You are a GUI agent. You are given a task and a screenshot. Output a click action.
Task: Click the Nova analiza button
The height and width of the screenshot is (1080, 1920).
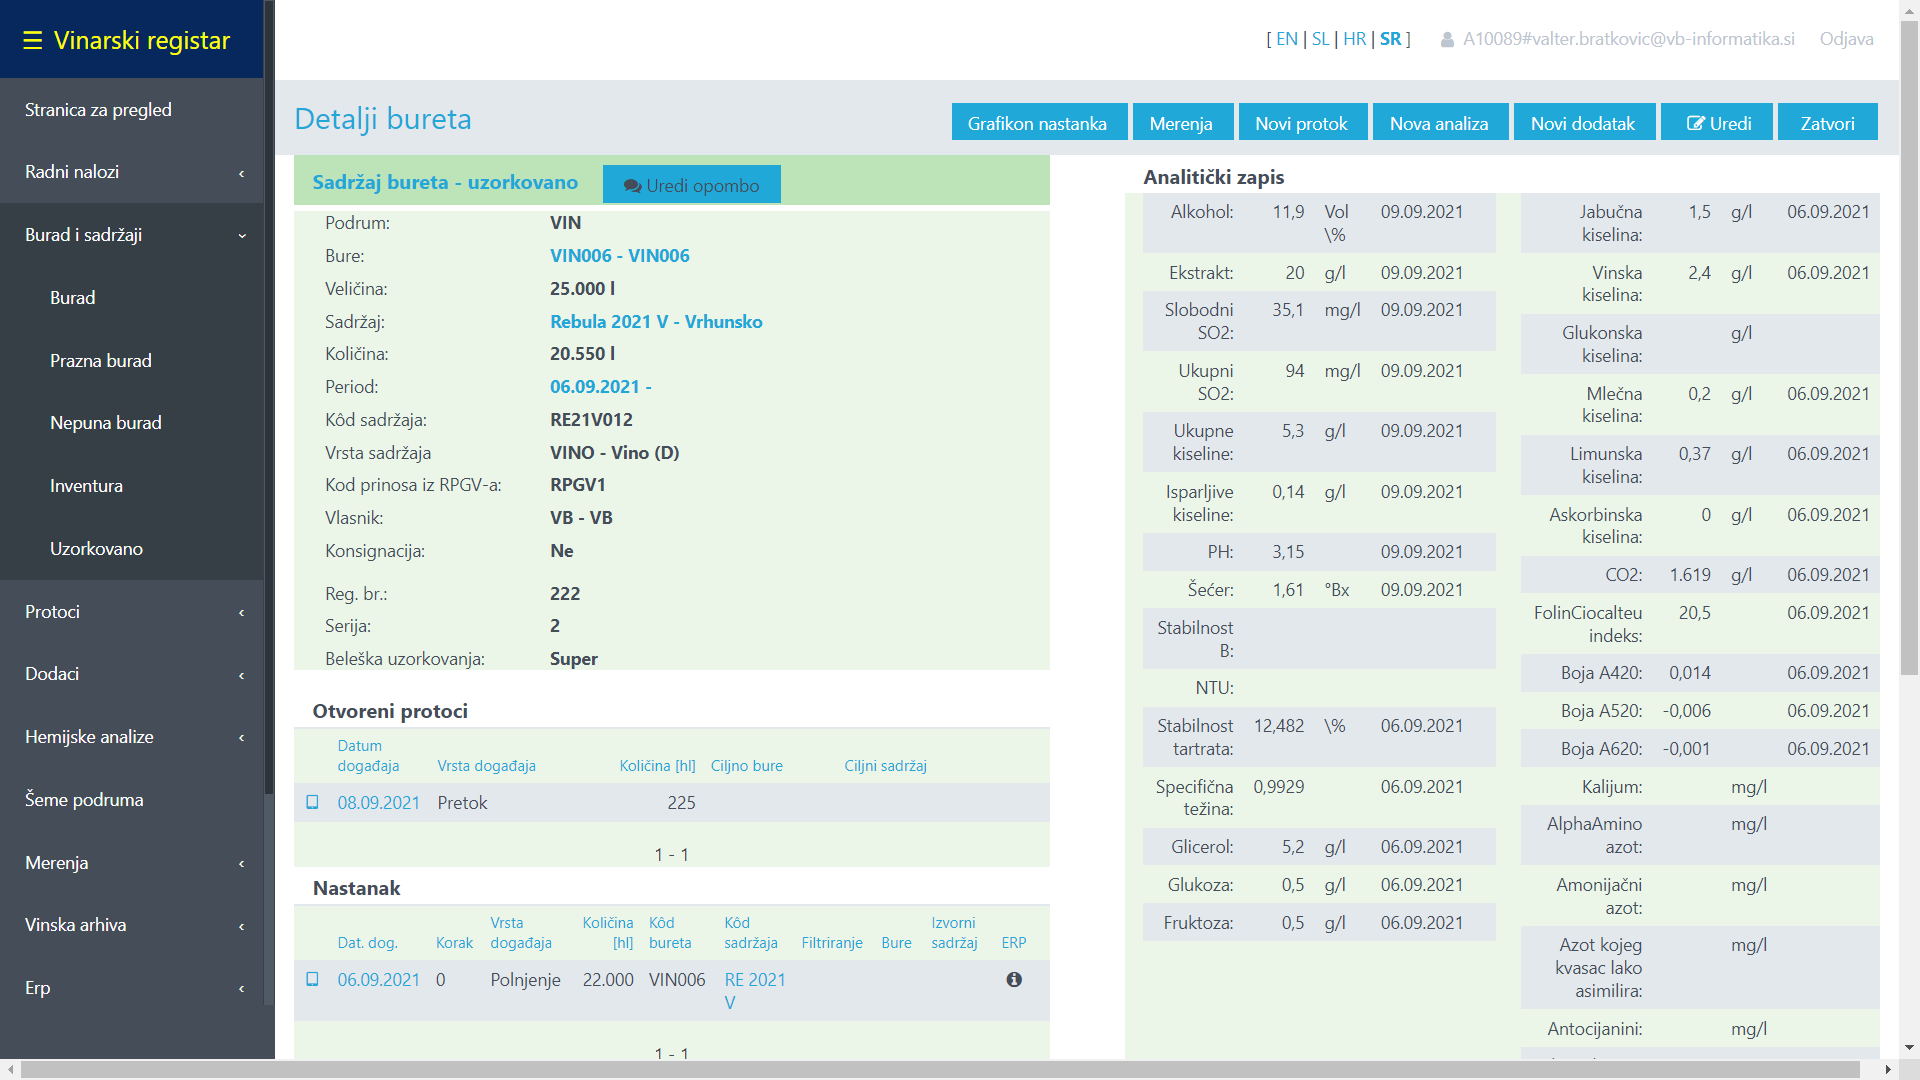tap(1440, 123)
